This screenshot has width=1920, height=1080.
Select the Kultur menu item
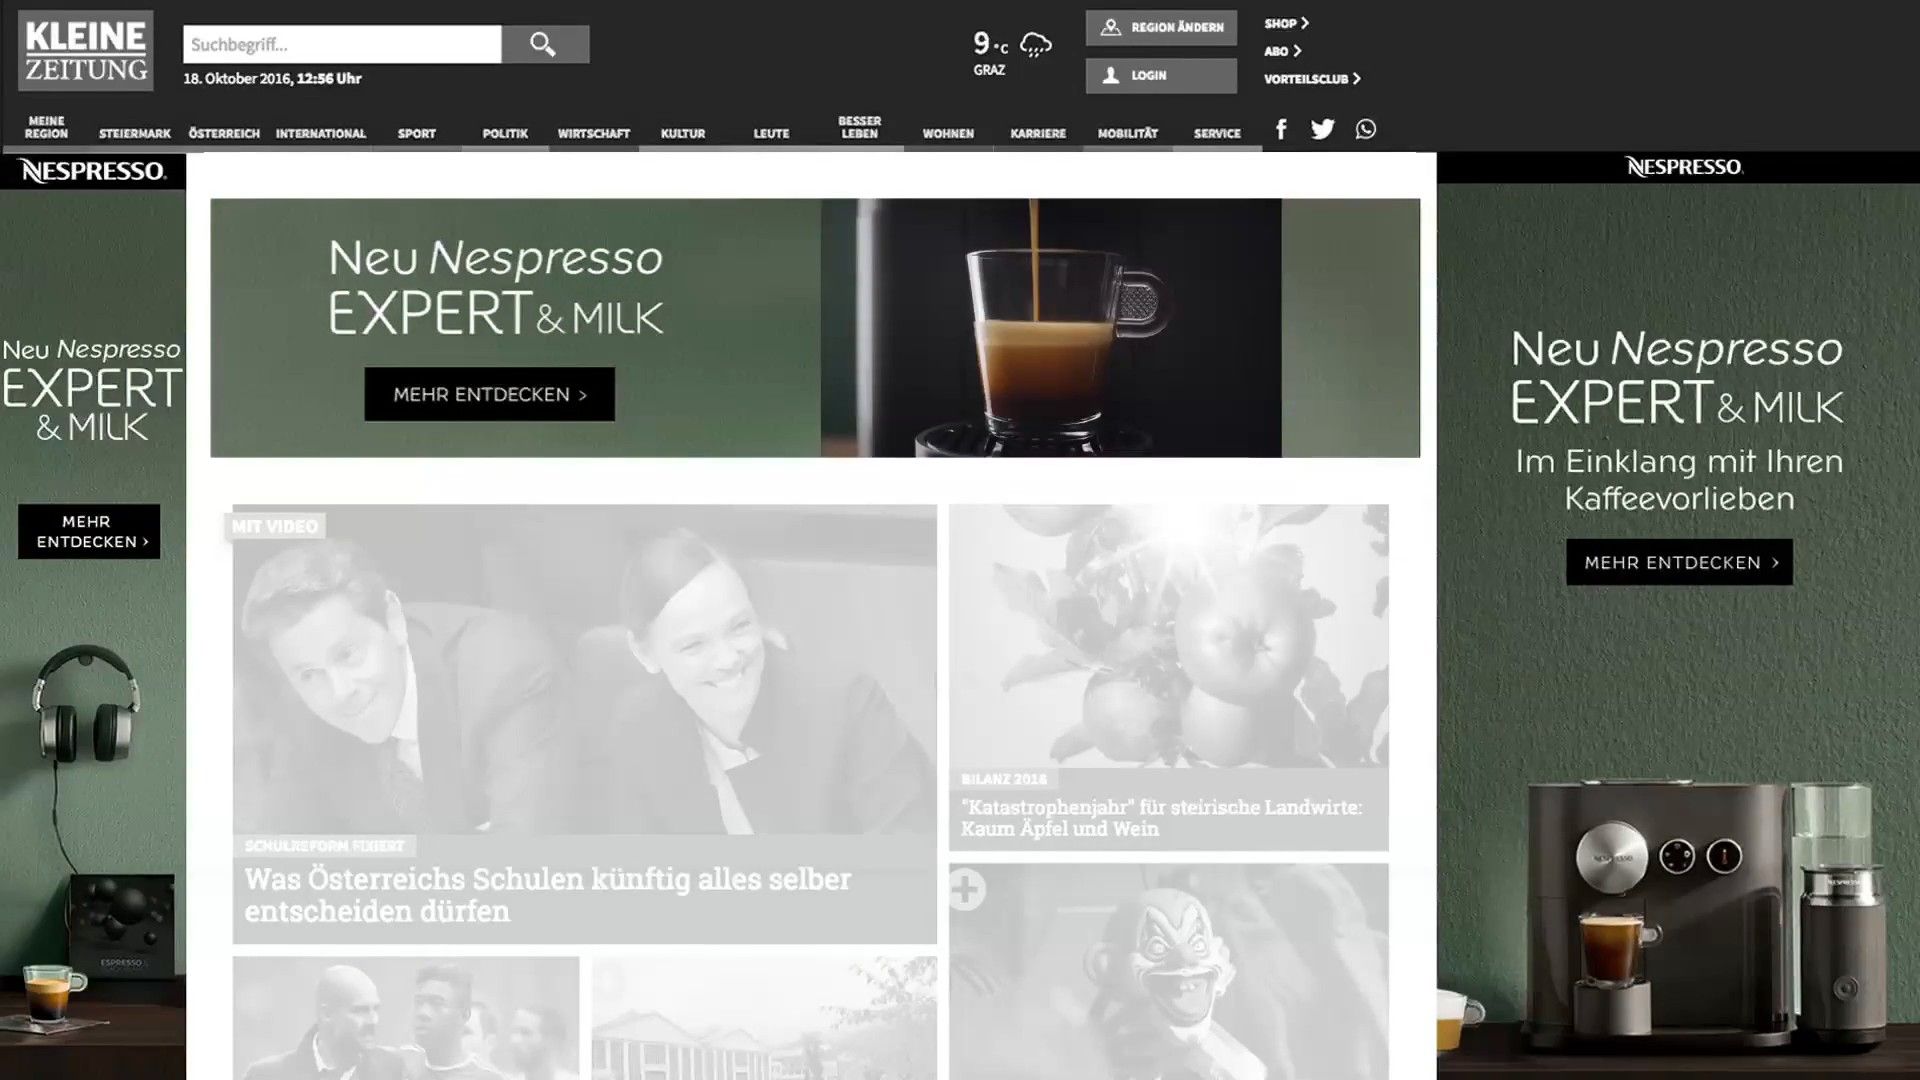(683, 133)
